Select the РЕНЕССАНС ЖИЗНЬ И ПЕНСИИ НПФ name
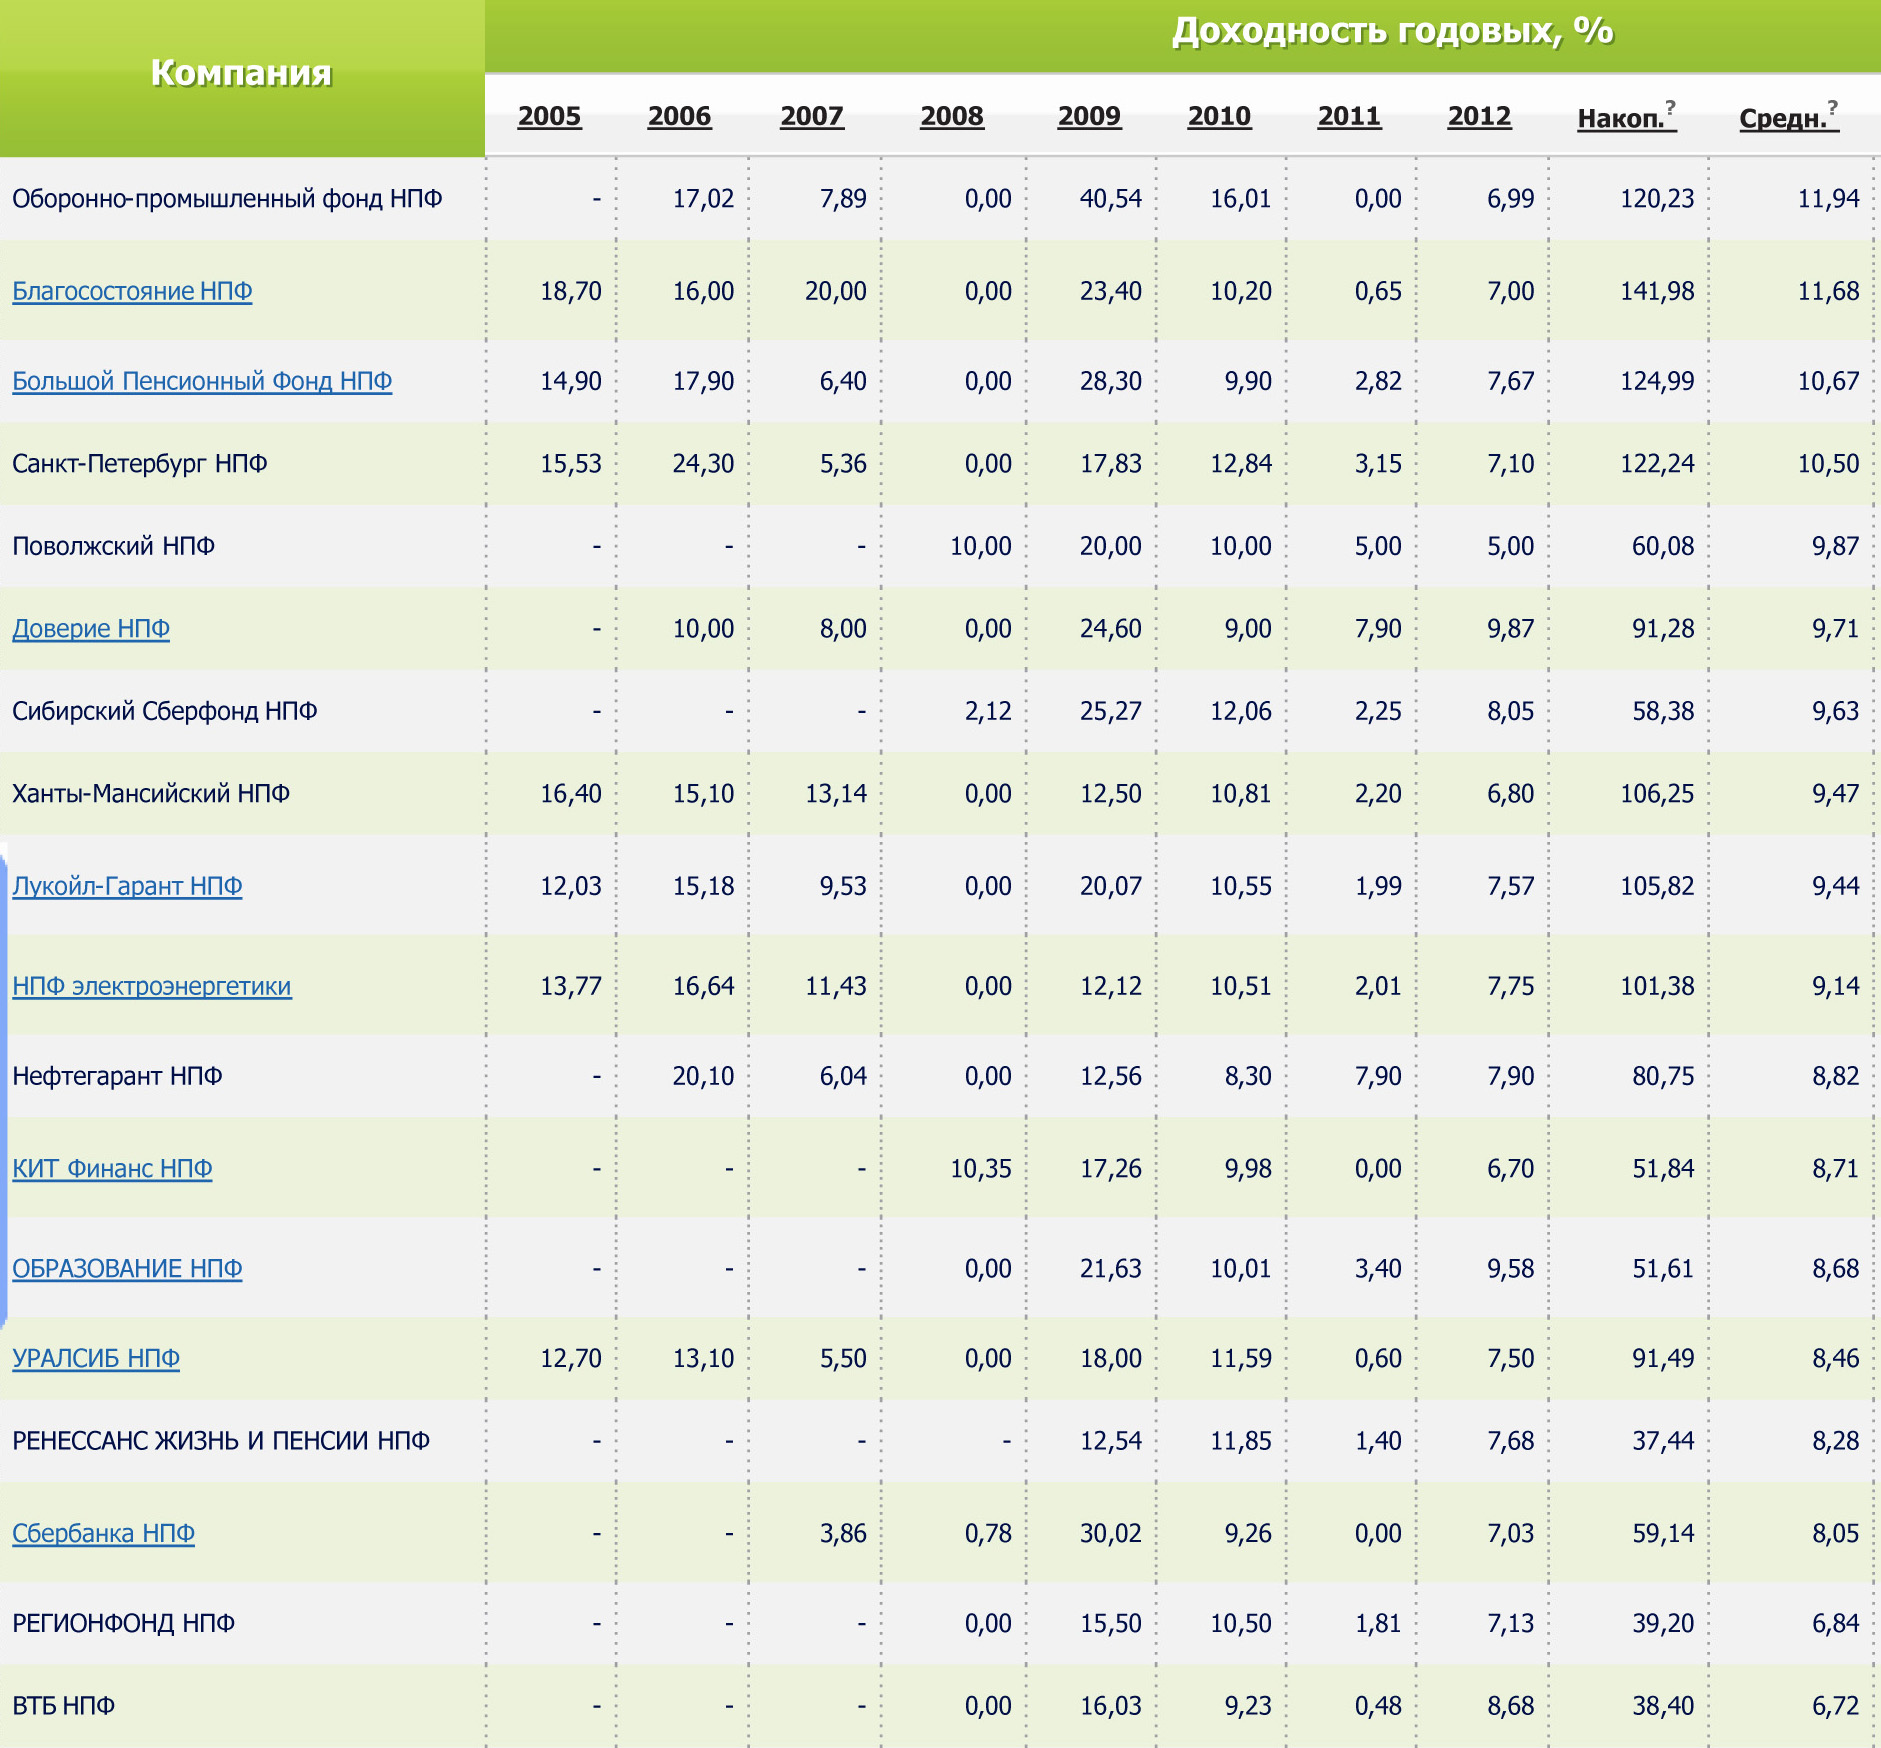The image size is (1881, 1748). click(x=221, y=1441)
